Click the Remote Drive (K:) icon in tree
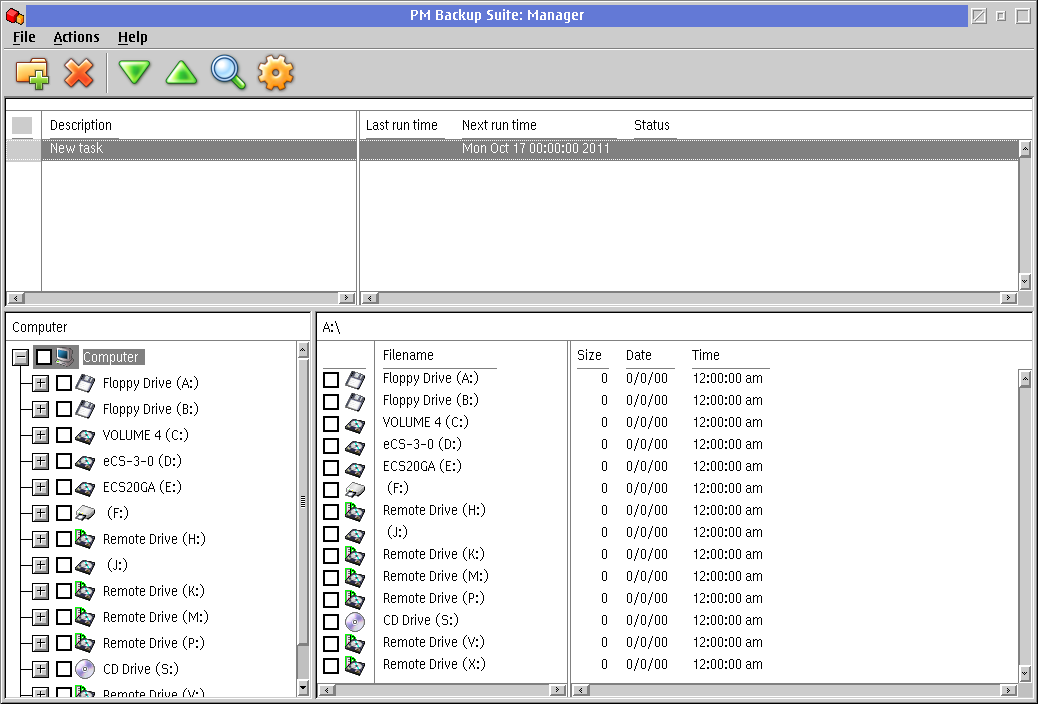Image resolution: width=1038 pixels, height=704 pixels. [85, 591]
